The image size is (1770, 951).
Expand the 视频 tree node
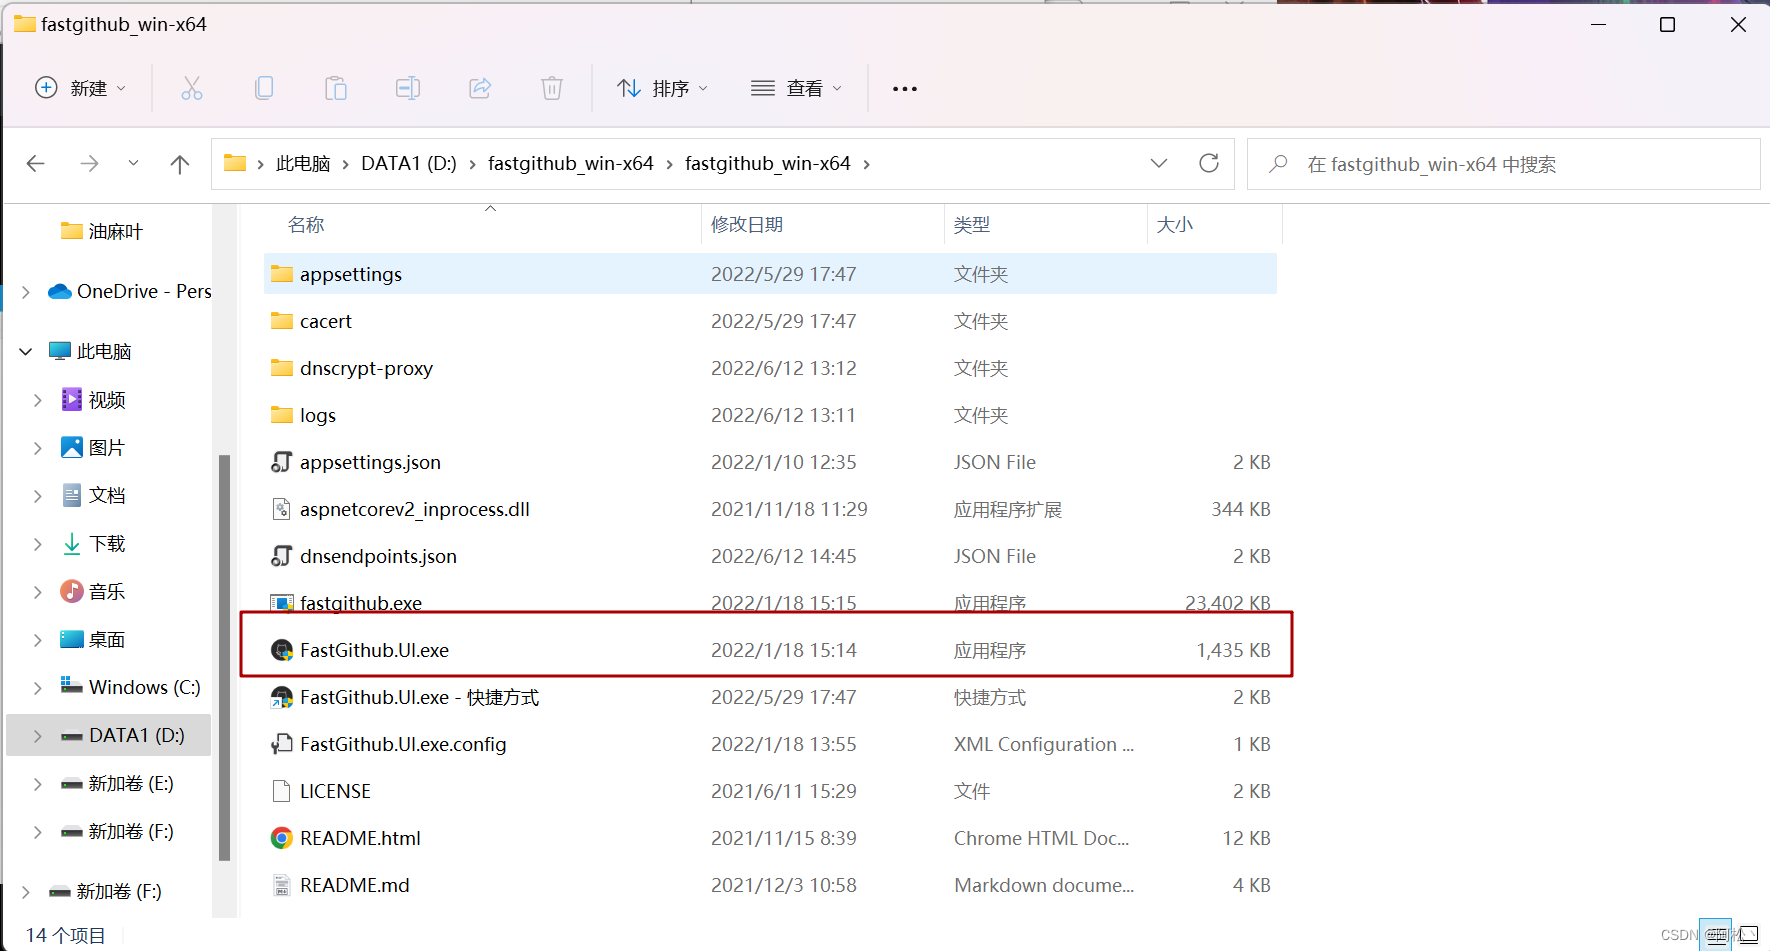click(x=38, y=400)
